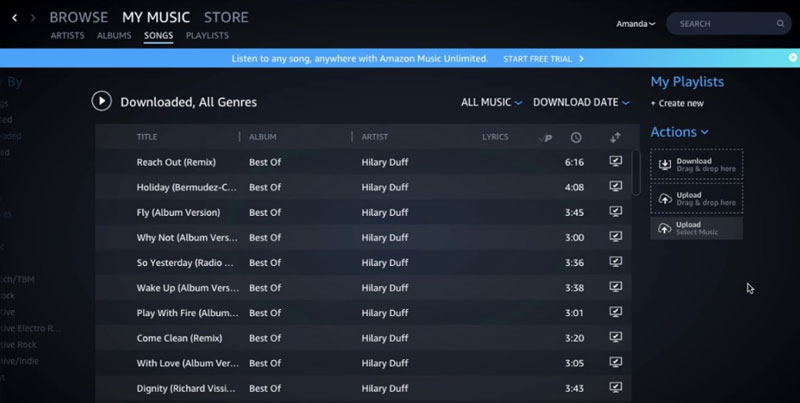Click device icon for Come Clean (Remix)
Image resolution: width=800 pixels, height=403 pixels.
[616, 337]
